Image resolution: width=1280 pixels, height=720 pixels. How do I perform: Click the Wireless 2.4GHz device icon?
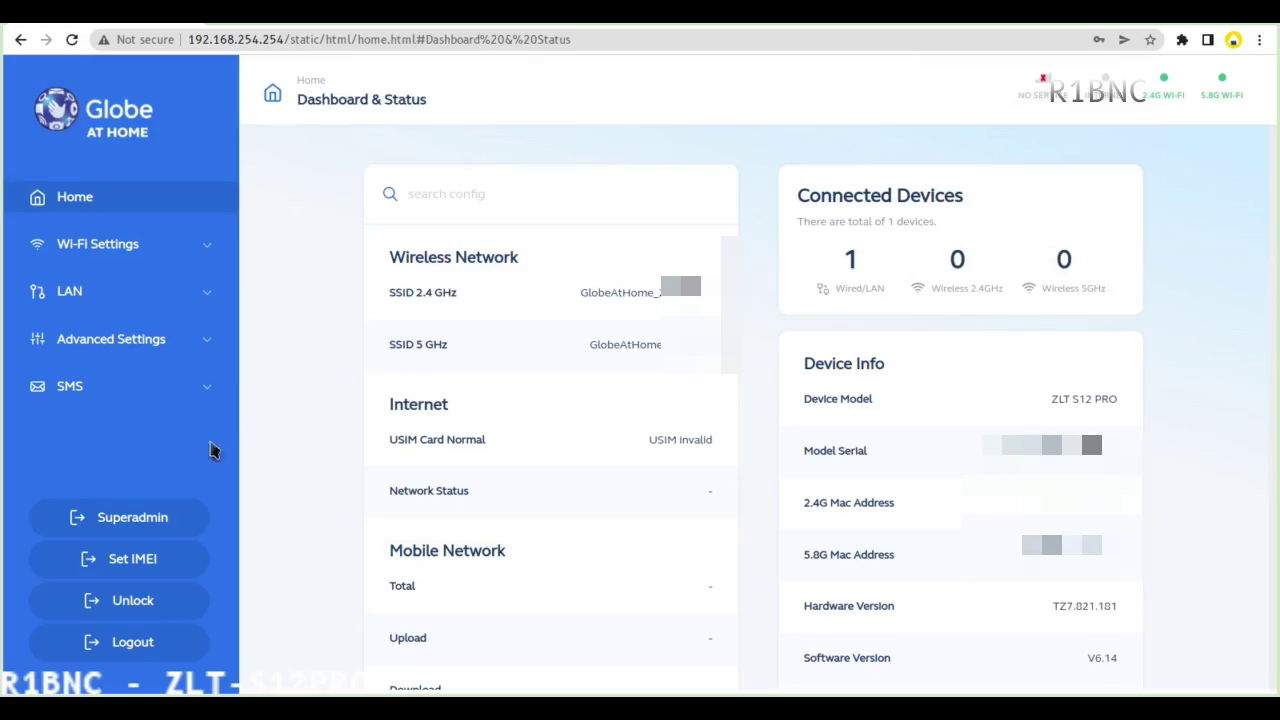point(918,288)
